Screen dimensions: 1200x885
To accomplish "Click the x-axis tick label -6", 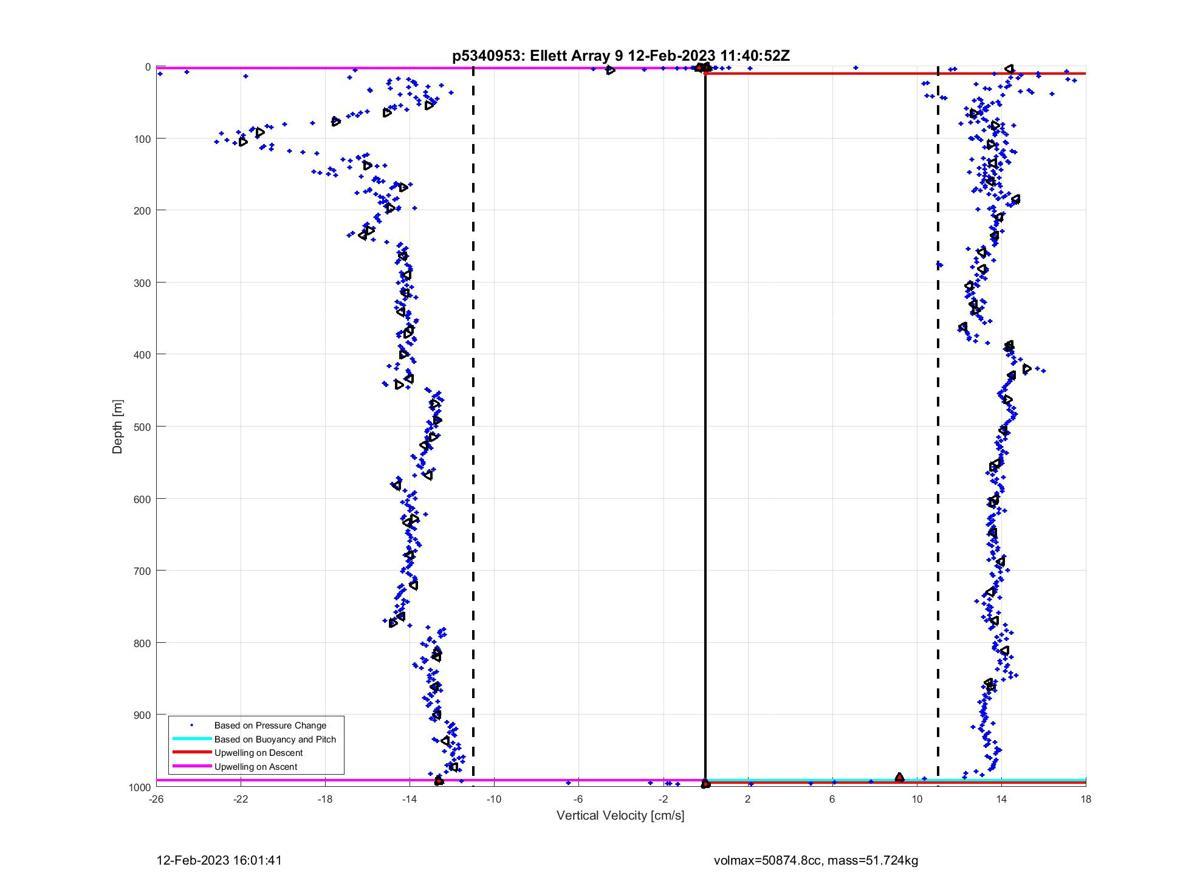I will tap(578, 799).
